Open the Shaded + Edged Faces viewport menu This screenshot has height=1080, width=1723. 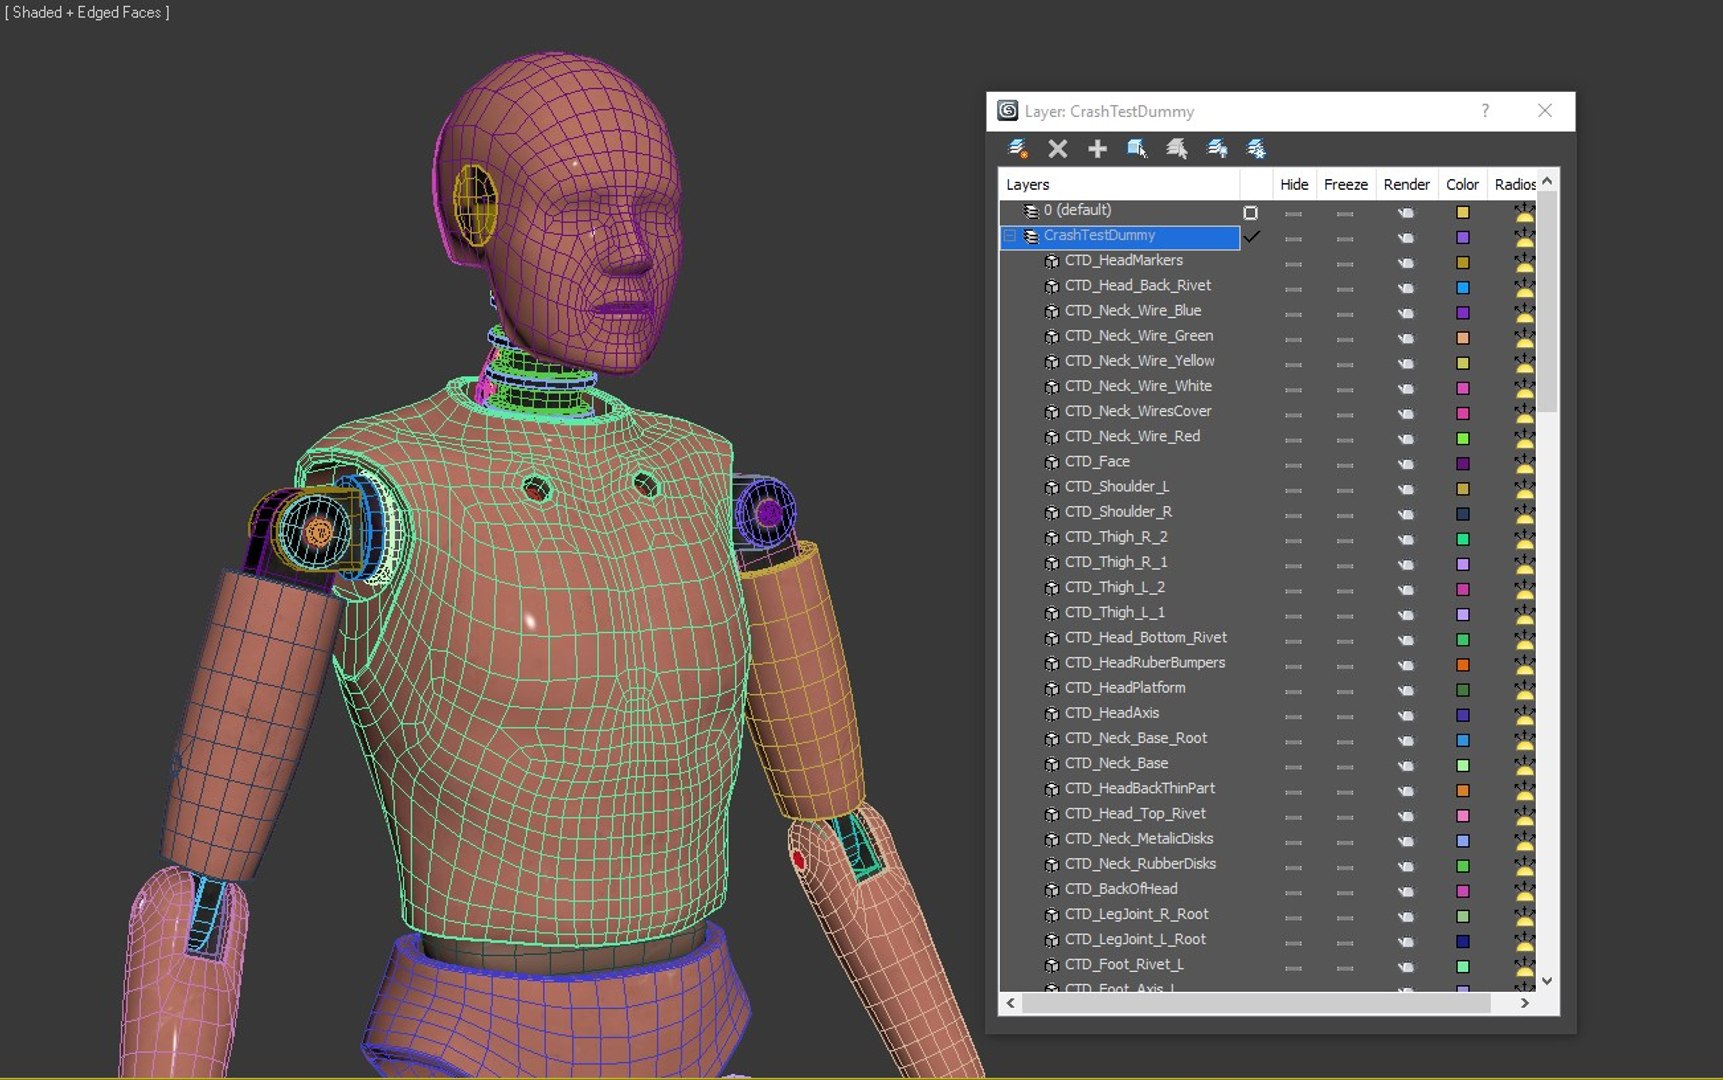87,13
